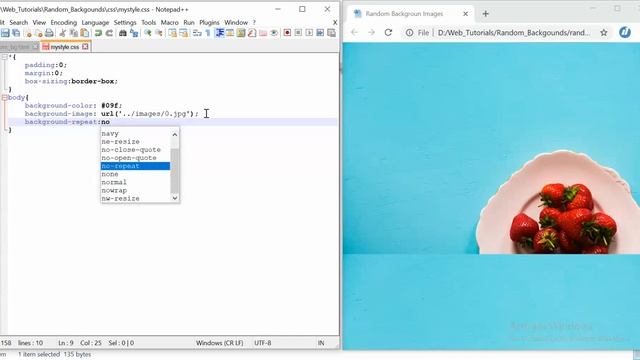The height and width of the screenshot is (360, 640).
Task: Click the #09f color value in code
Action: [111, 106]
